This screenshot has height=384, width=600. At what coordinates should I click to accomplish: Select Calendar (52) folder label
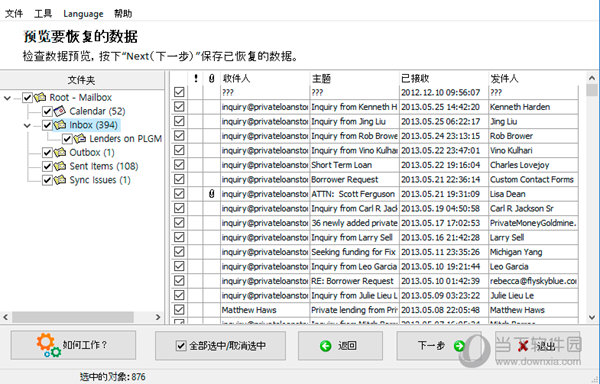tap(97, 111)
